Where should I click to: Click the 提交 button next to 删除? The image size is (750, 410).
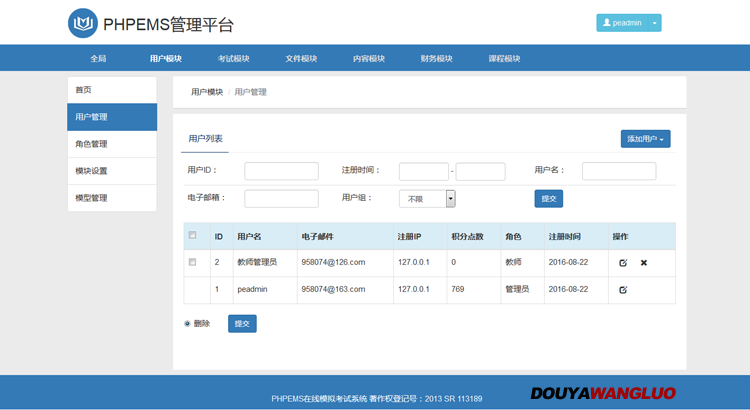pyautogui.click(x=242, y=323)
